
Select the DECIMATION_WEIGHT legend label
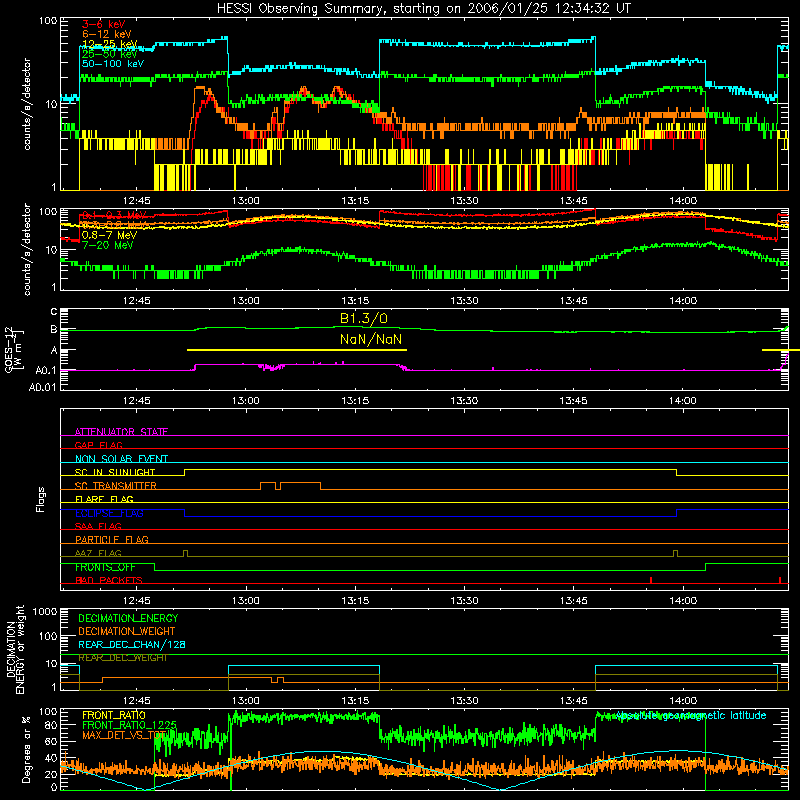pyautogui.click(x=127, y=632)
